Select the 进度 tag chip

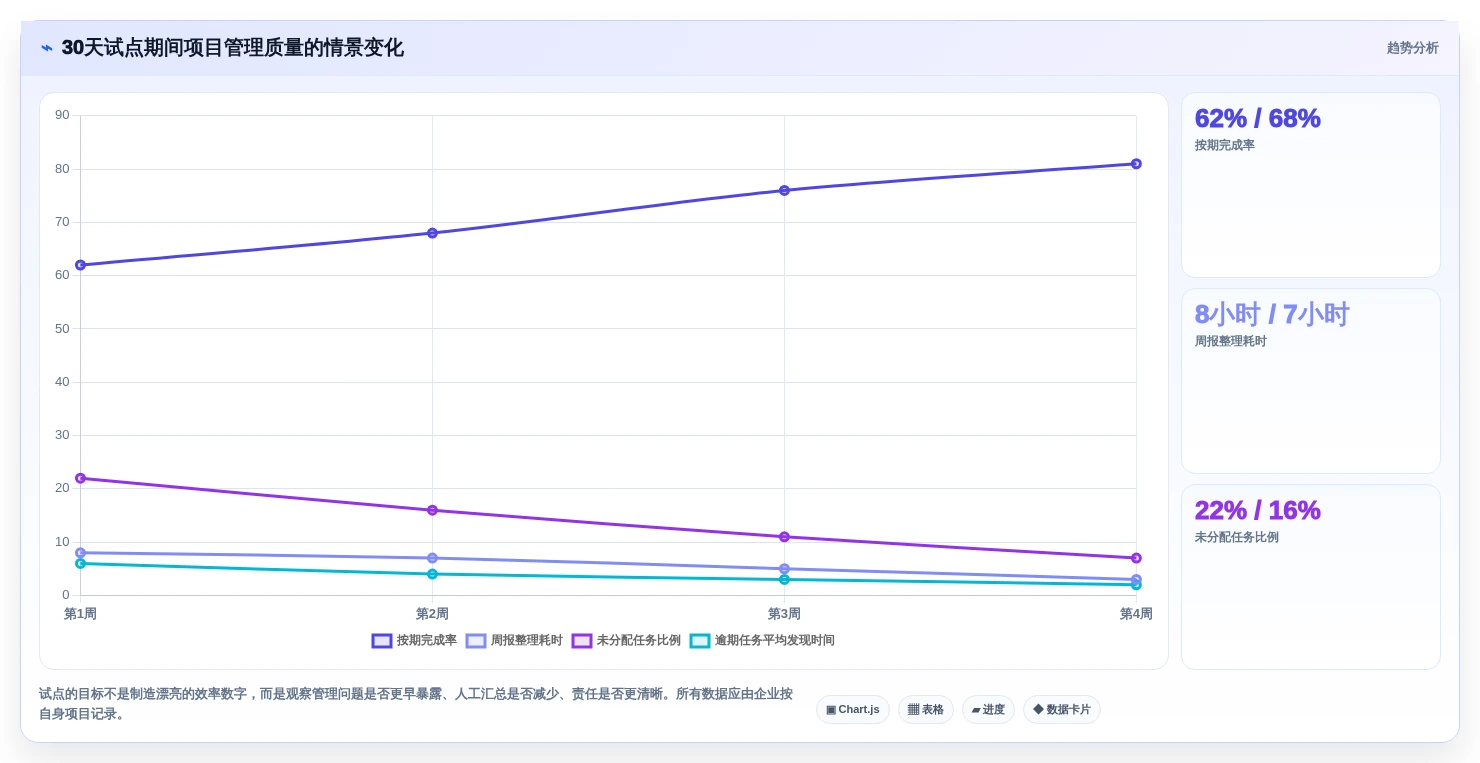point(988,709)
